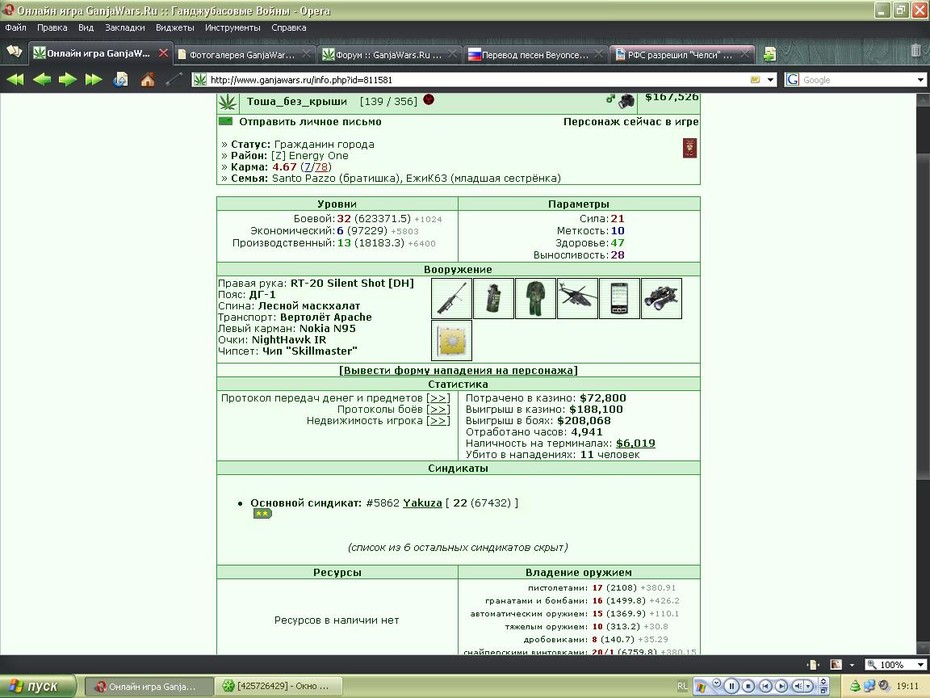The width and height of the screenshot is (930, 698).
Task: Switch to the РФС разрешил Челси tab
Action: (682, 55)
